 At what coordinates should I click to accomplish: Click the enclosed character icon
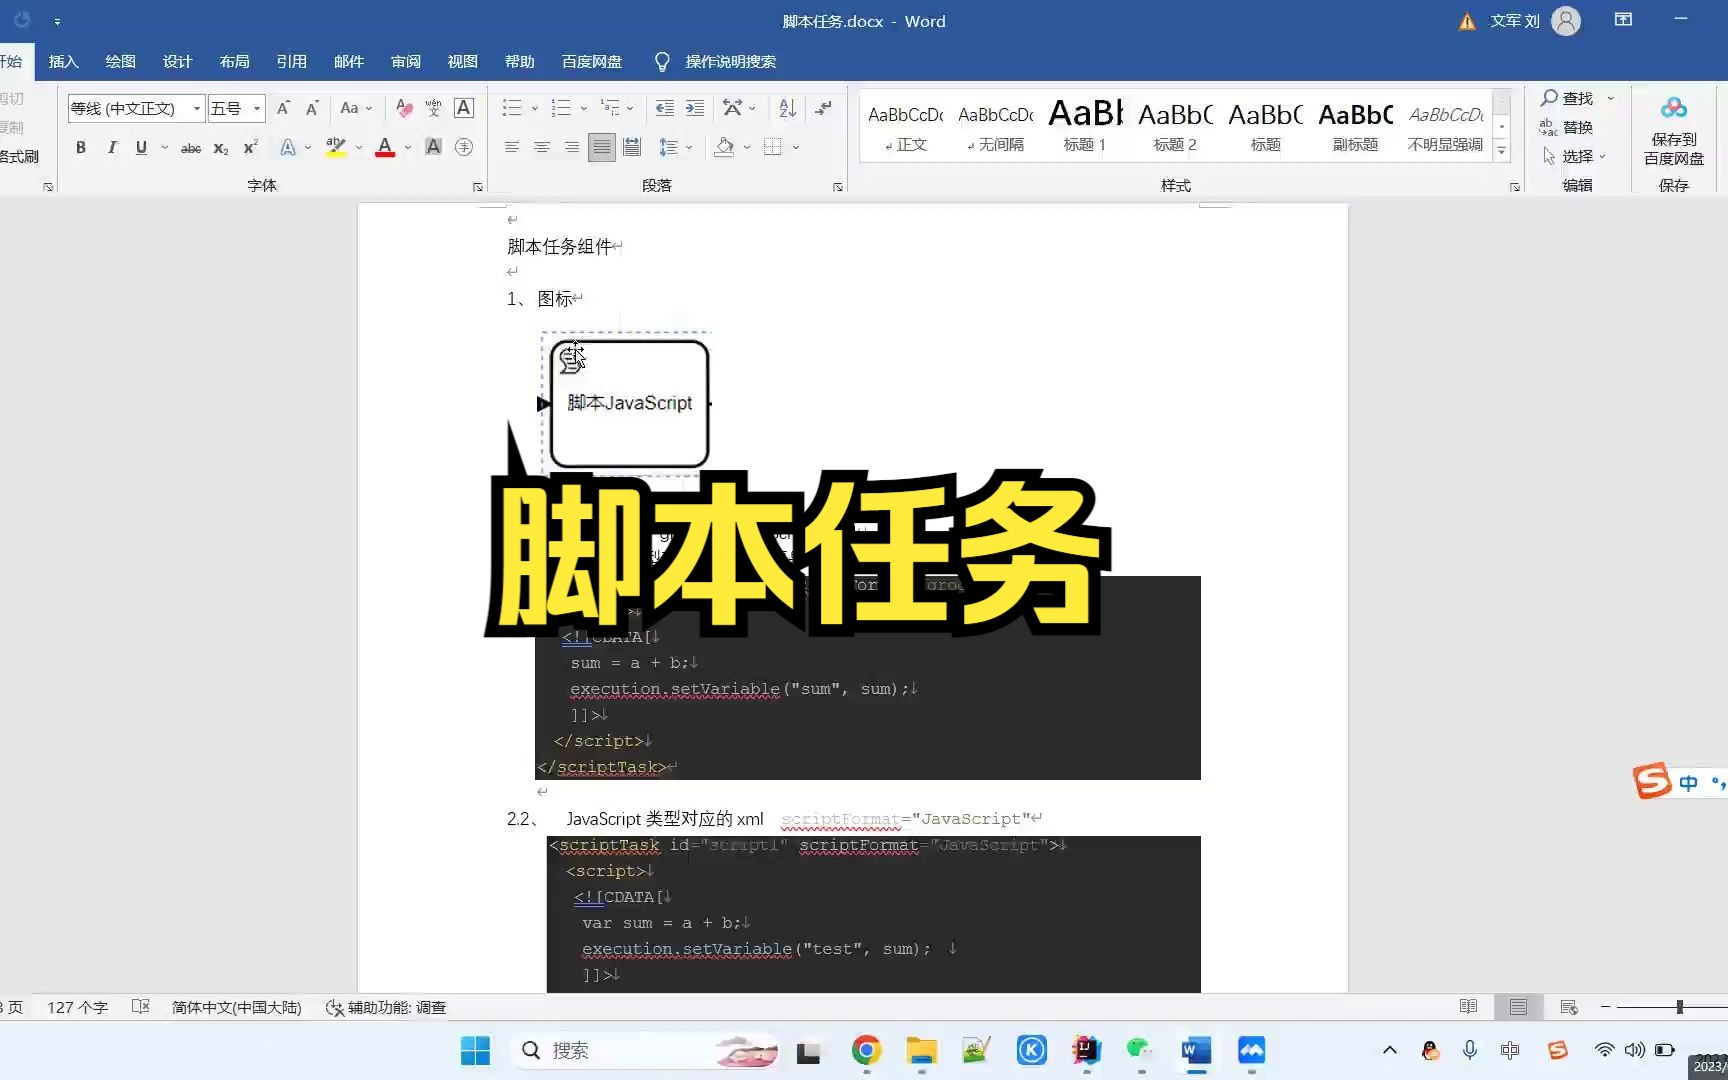click(463, 147)
